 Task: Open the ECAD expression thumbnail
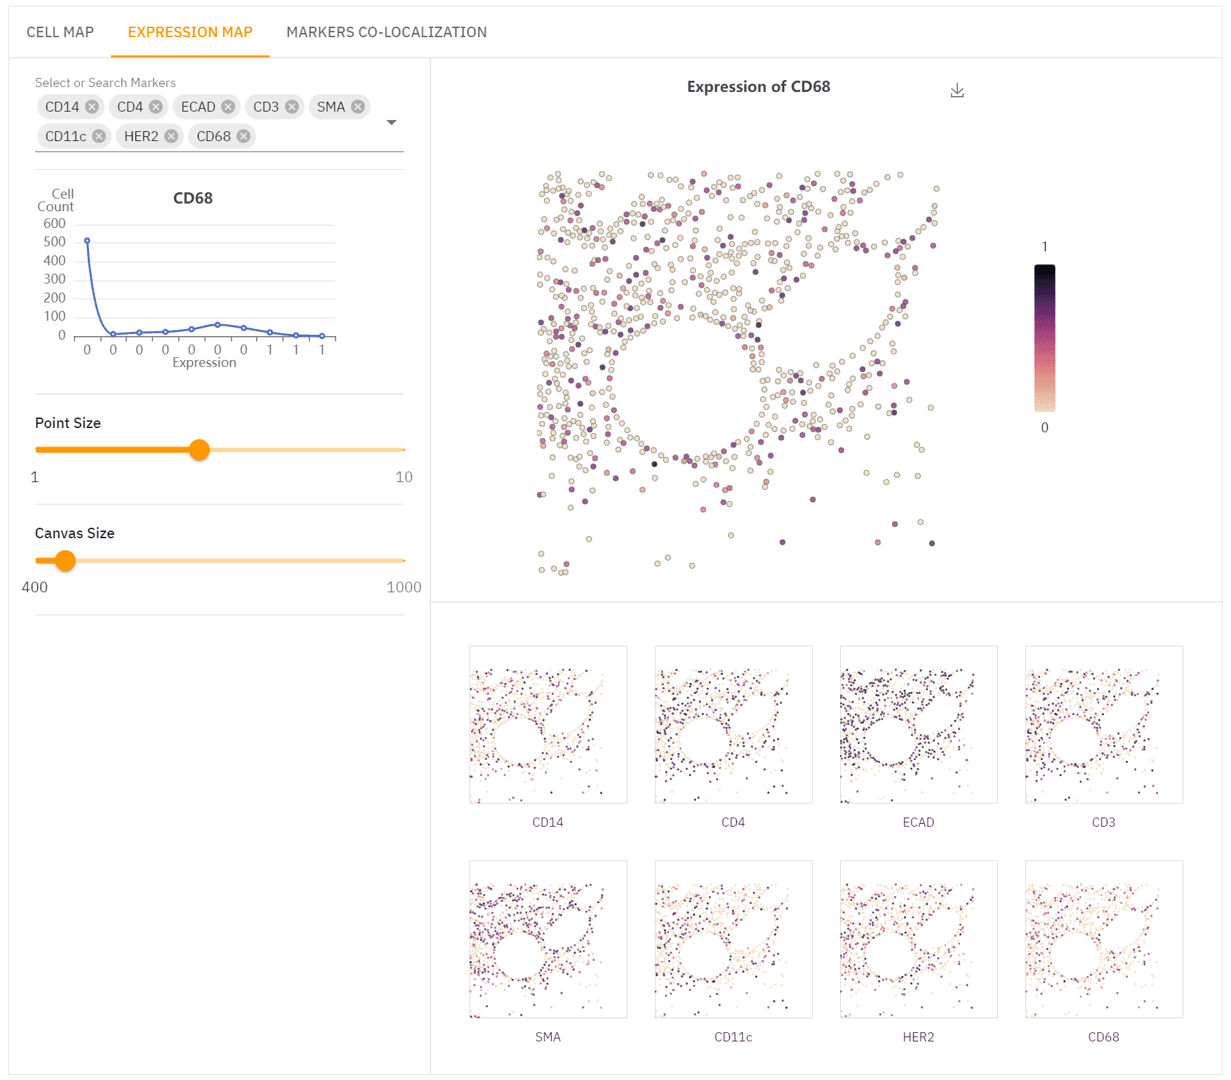(918, 724)
